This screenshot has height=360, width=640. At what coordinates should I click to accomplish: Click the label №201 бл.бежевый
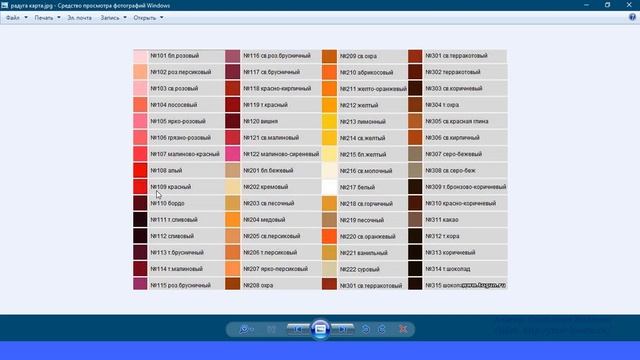click(x=268, y=171)
